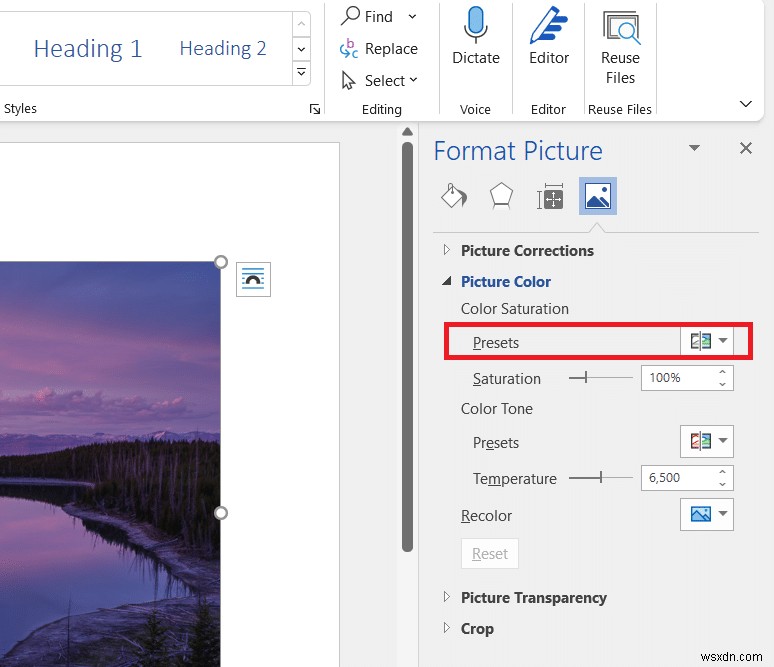Click the Find magnifier button
Image resolution: width=774 pixels, height=667 pixels.
[x=367, y=16]
